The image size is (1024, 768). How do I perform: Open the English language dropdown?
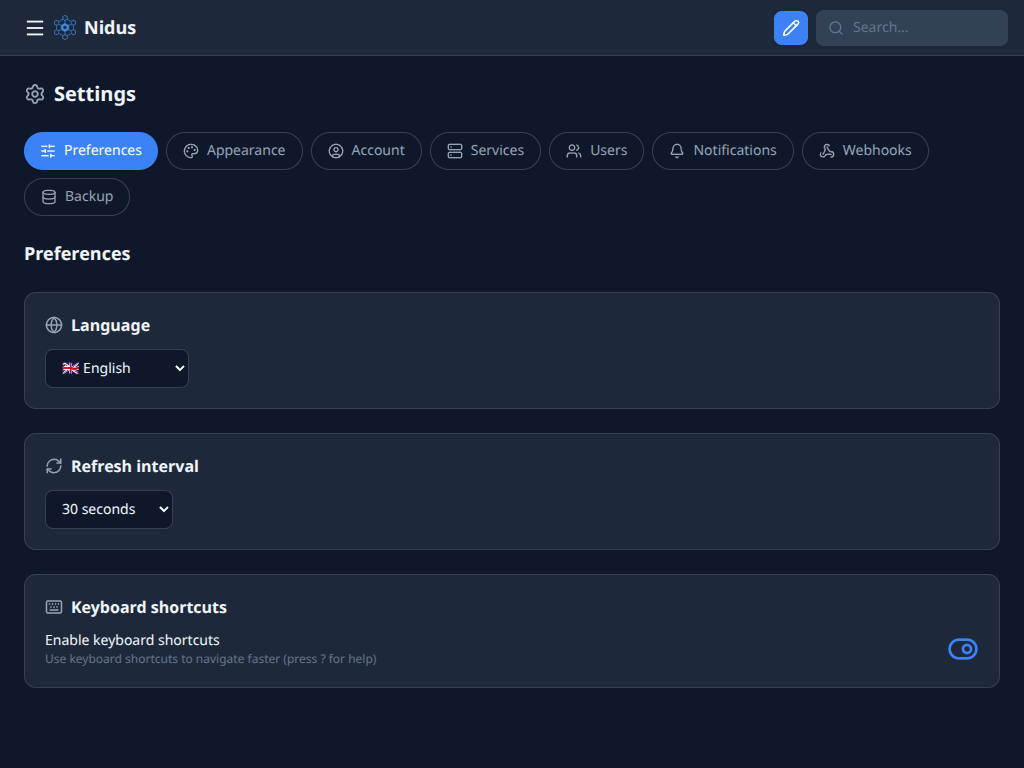click(x=117, y=368)
